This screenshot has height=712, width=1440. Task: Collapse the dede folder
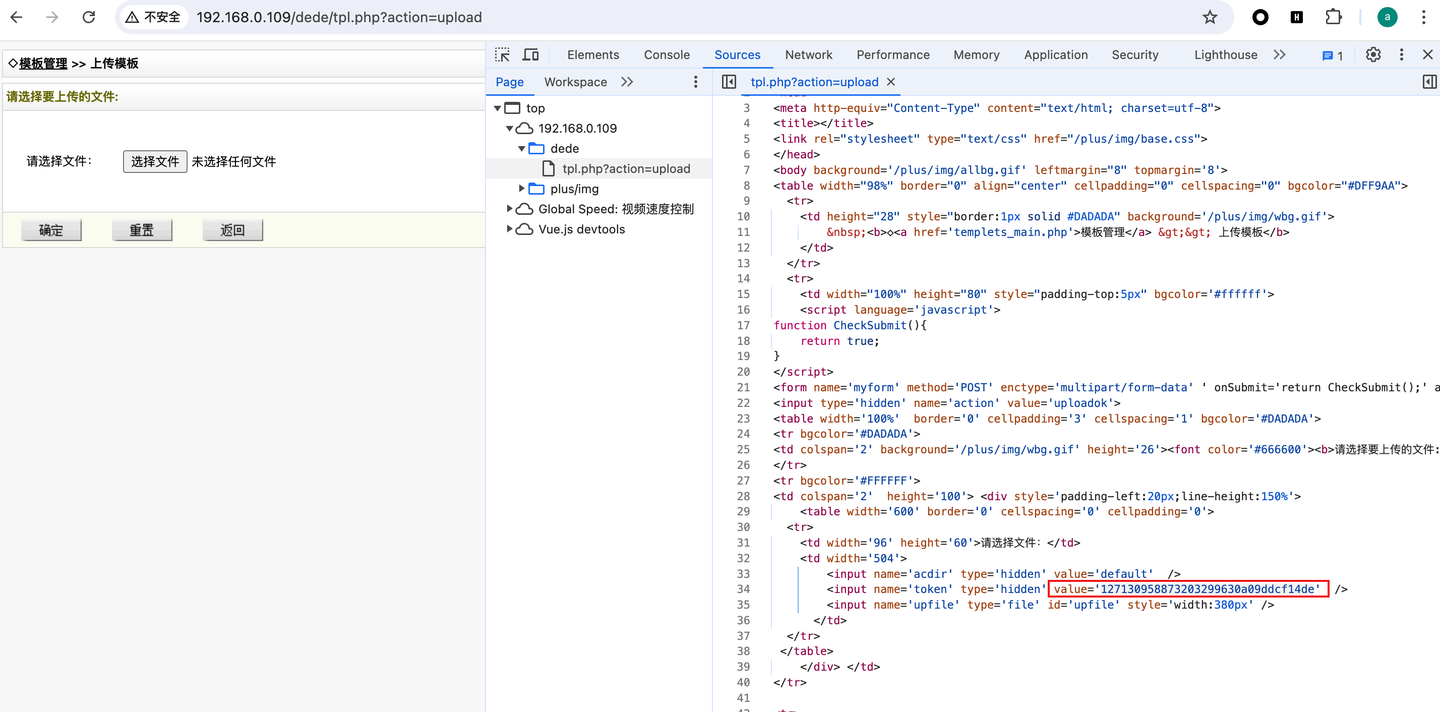pos(522,148)
